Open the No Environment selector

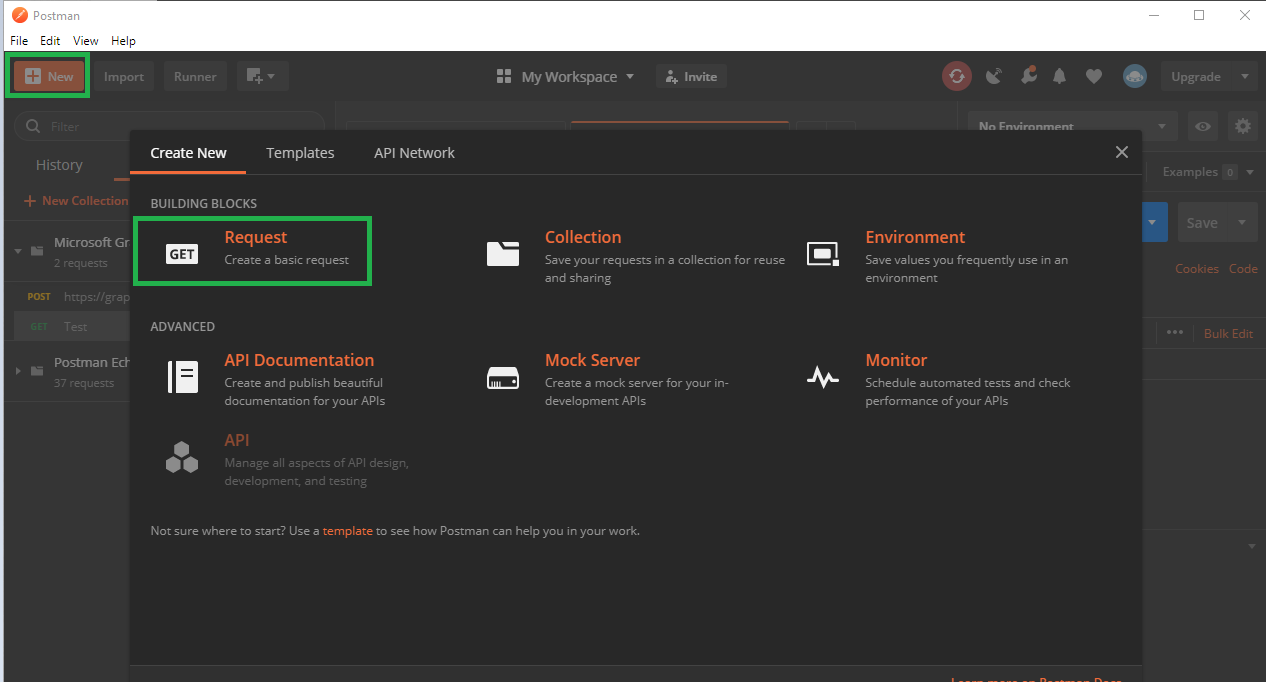click(1073, 126)
